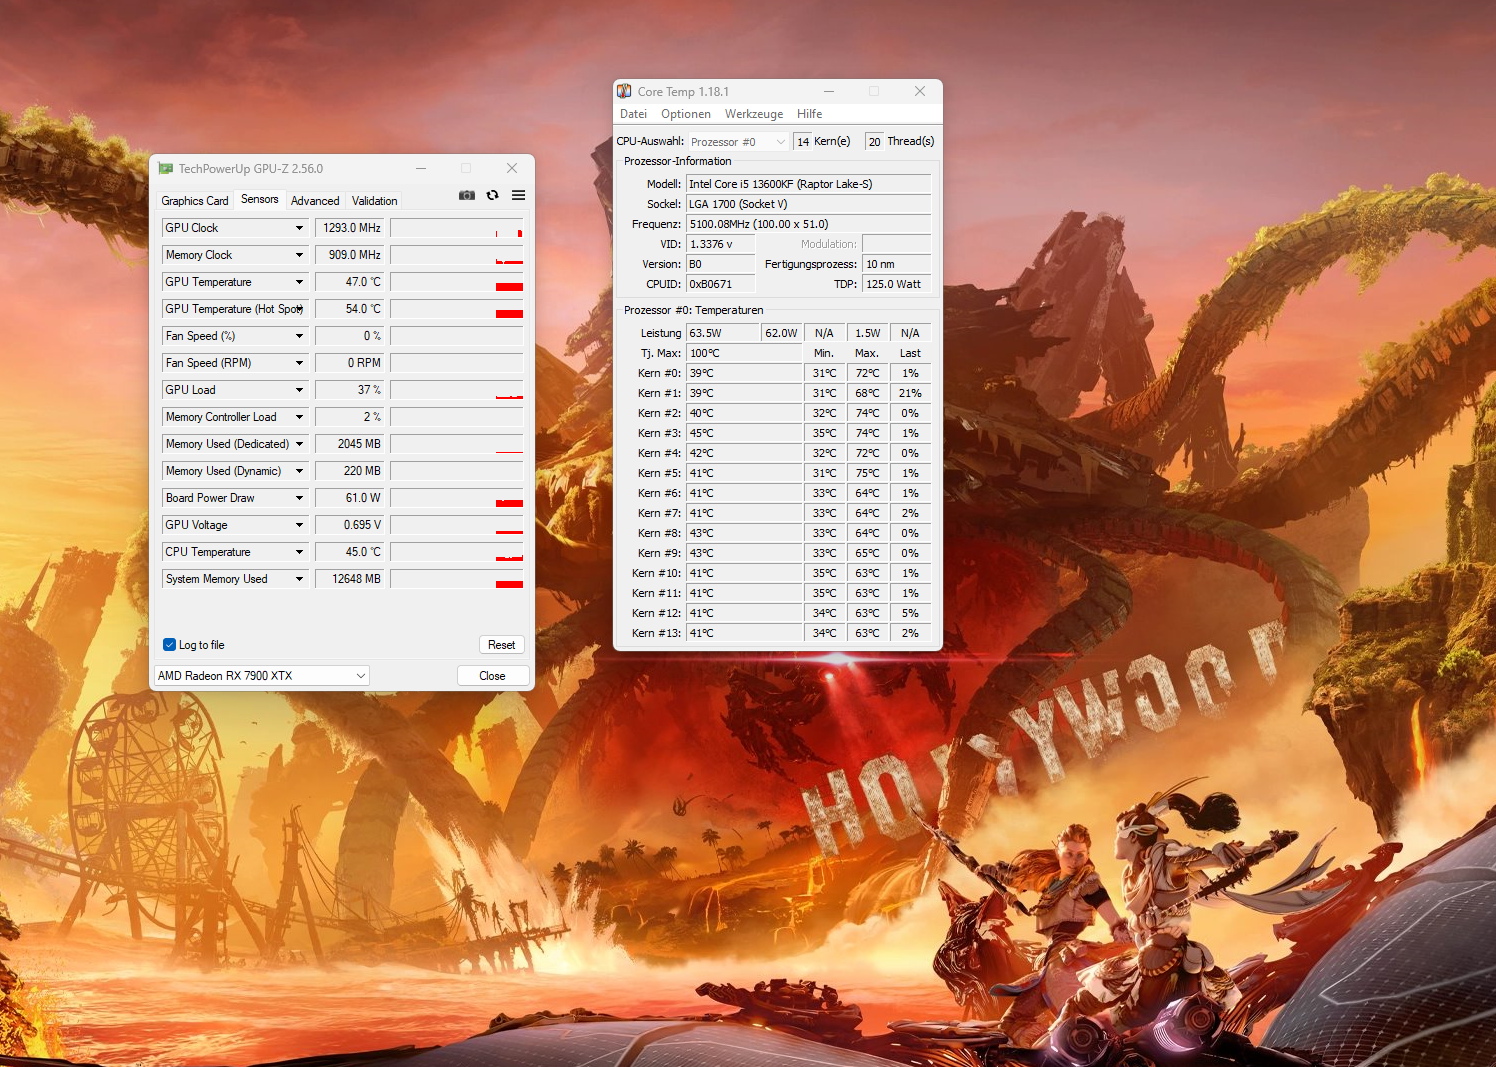Click the GPU-Z app icon in title bar
Screen dimensions: 1496x1067
pos(166,168)
